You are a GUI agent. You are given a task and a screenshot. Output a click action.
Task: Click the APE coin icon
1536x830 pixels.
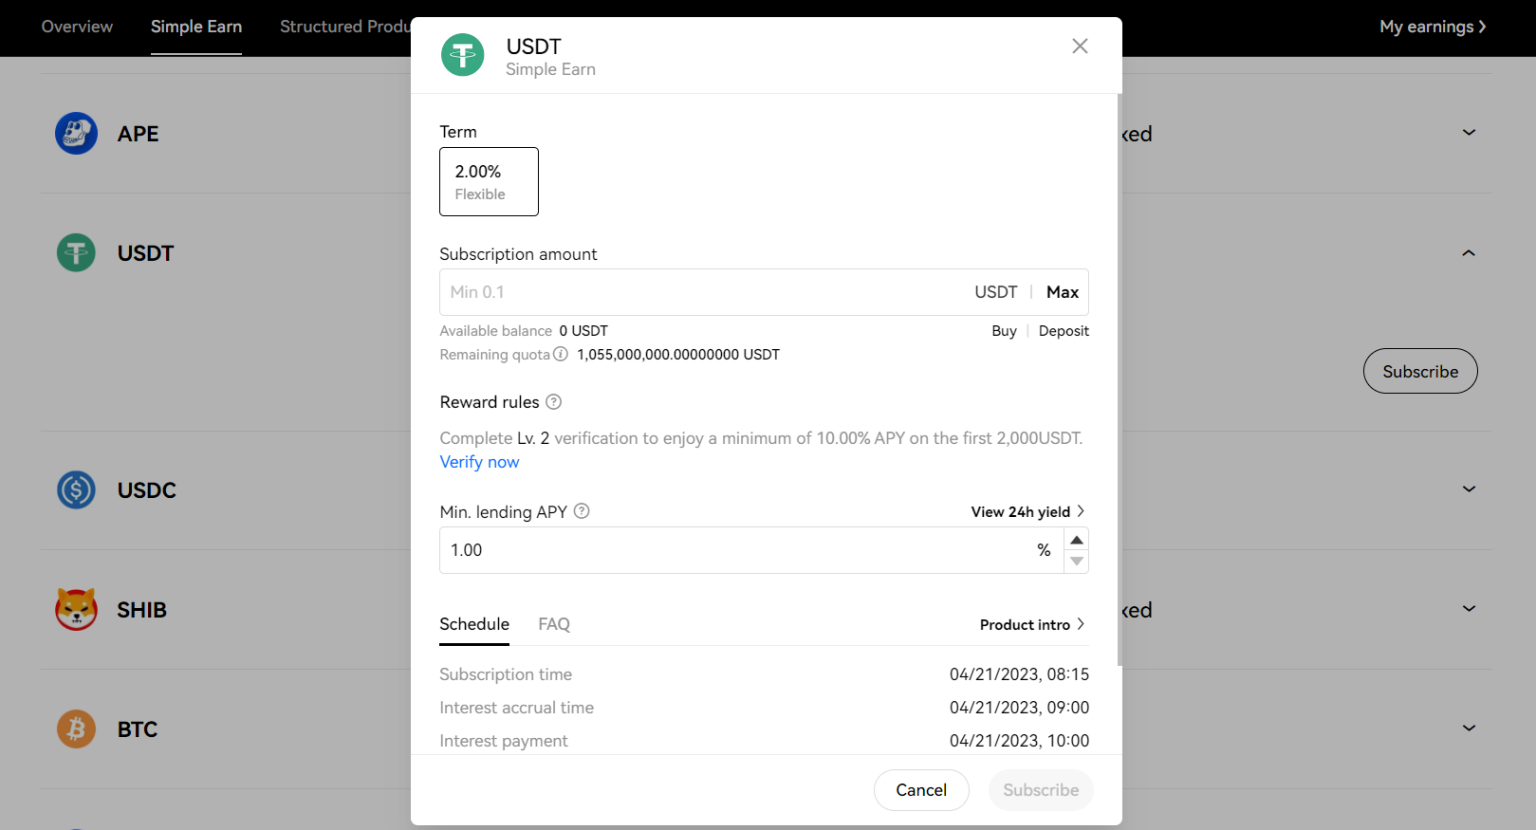(76, 133)
